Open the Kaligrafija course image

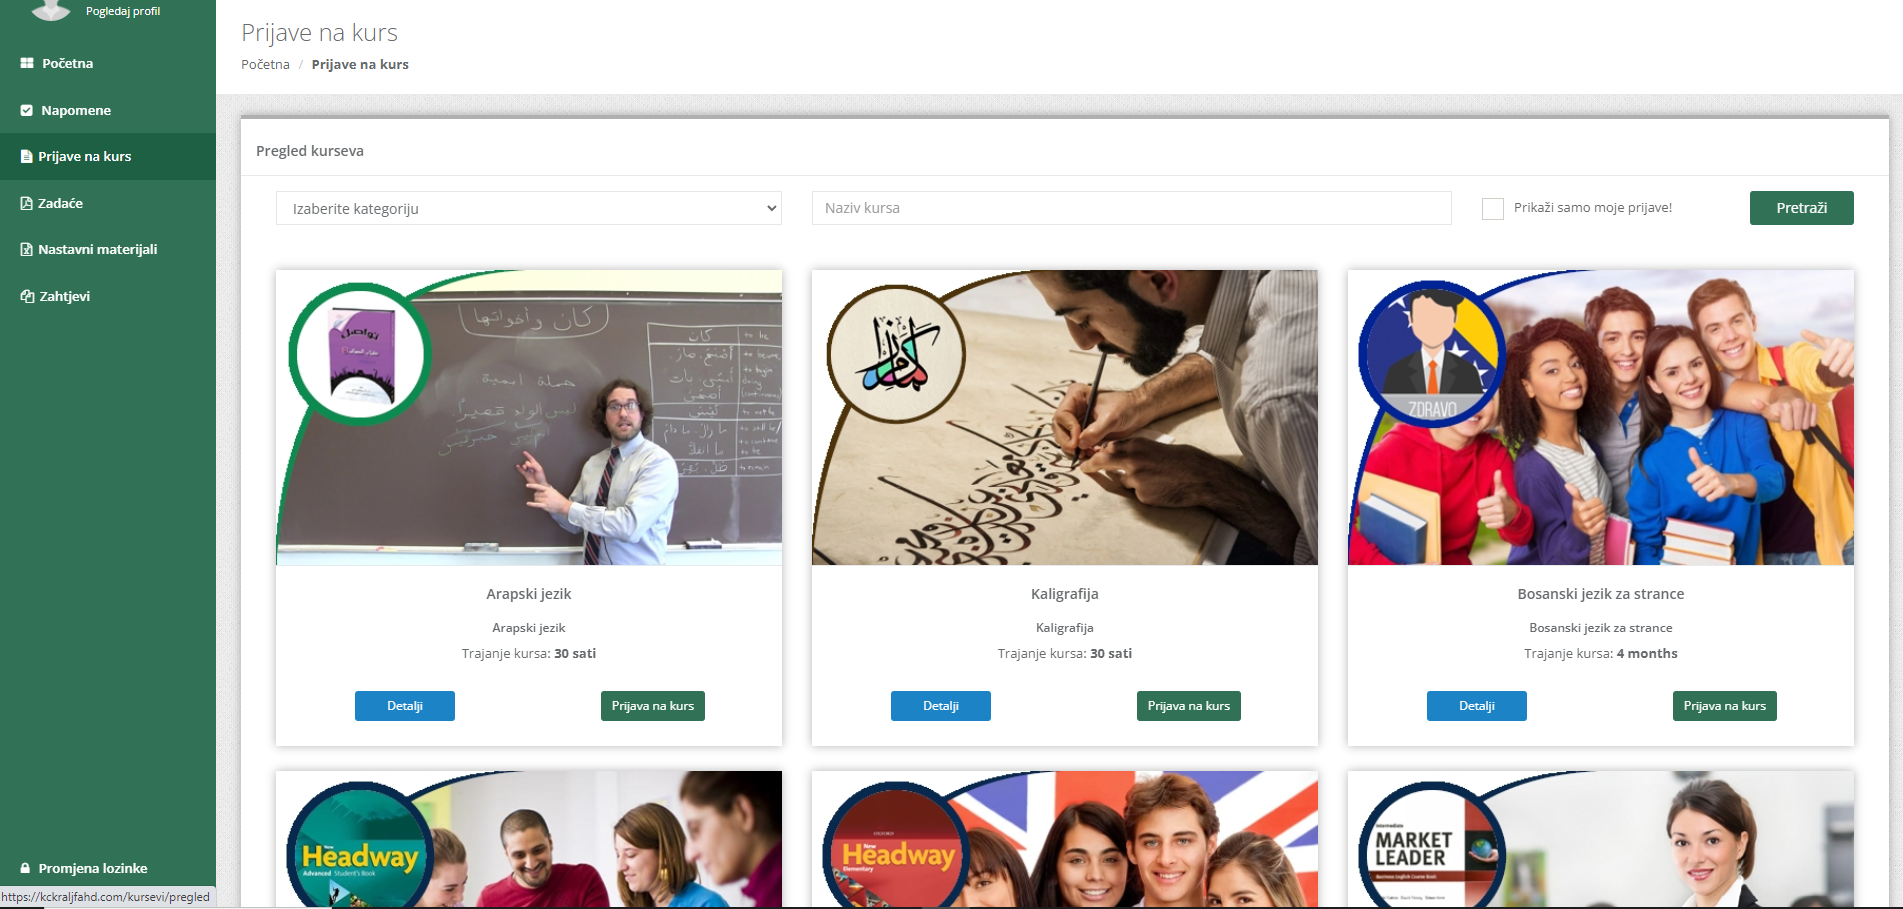(x=1065, y=417)
